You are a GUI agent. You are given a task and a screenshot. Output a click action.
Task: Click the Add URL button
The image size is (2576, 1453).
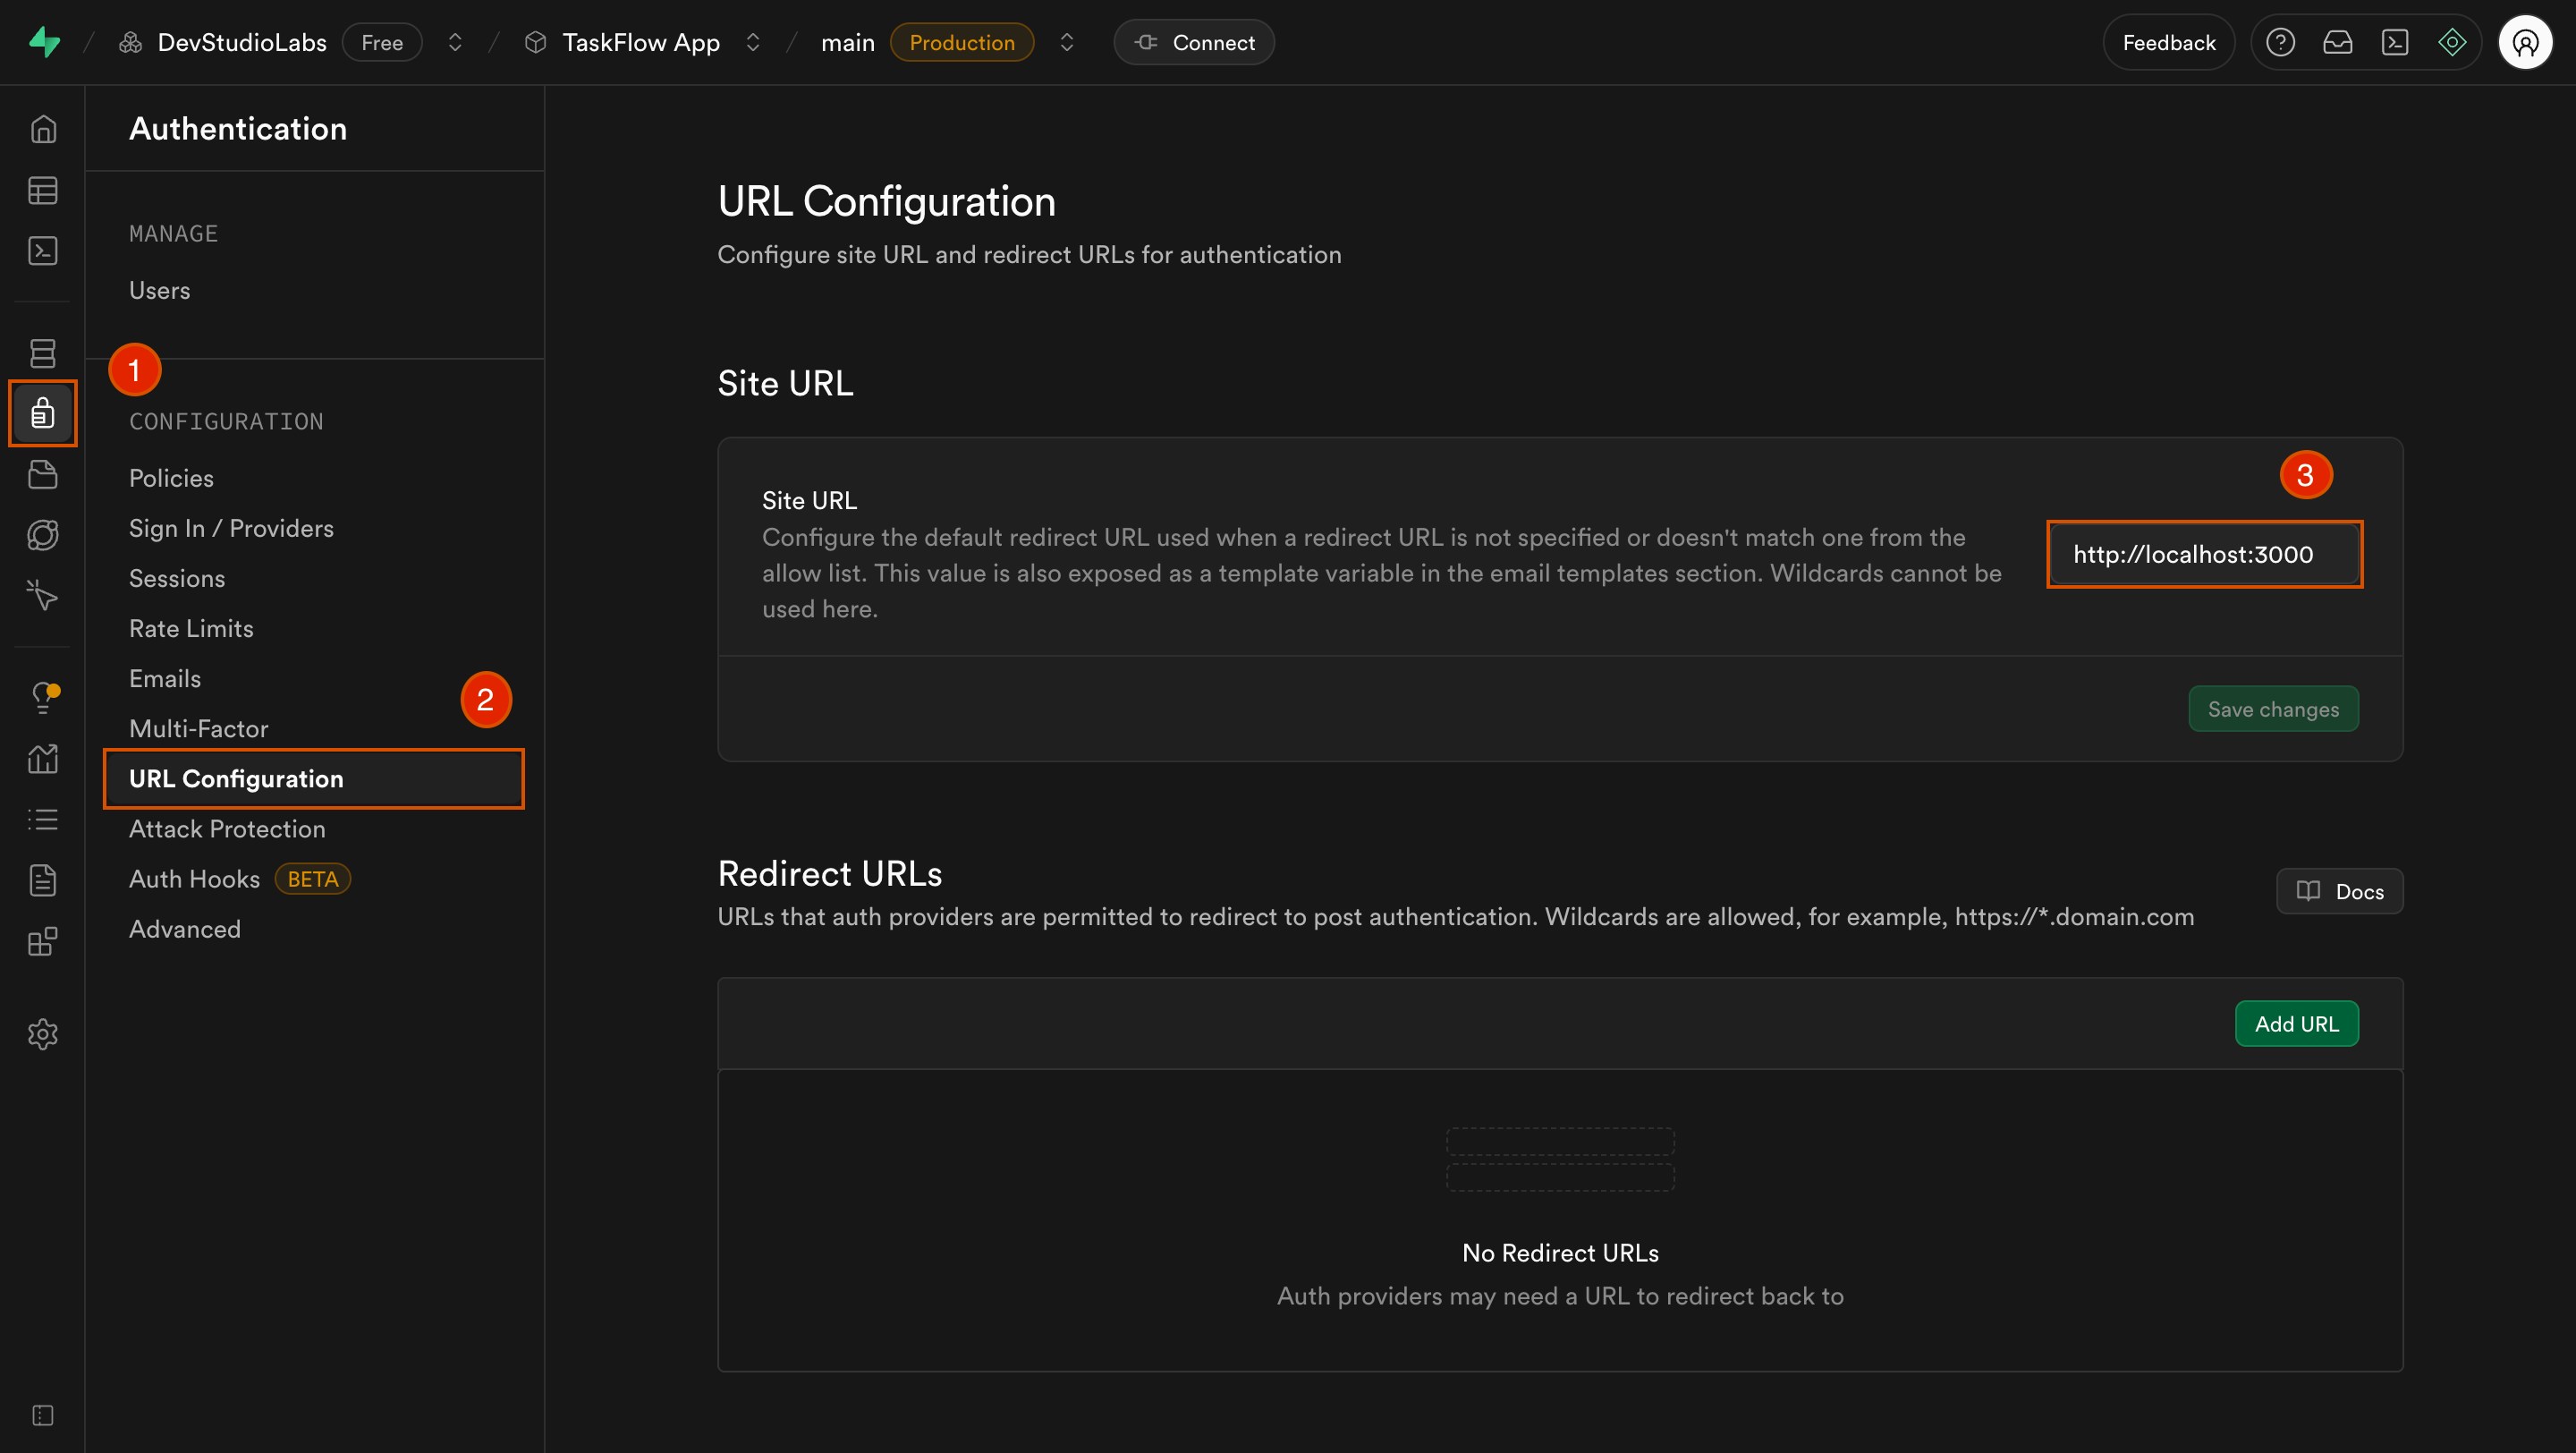point(2297,1023)
